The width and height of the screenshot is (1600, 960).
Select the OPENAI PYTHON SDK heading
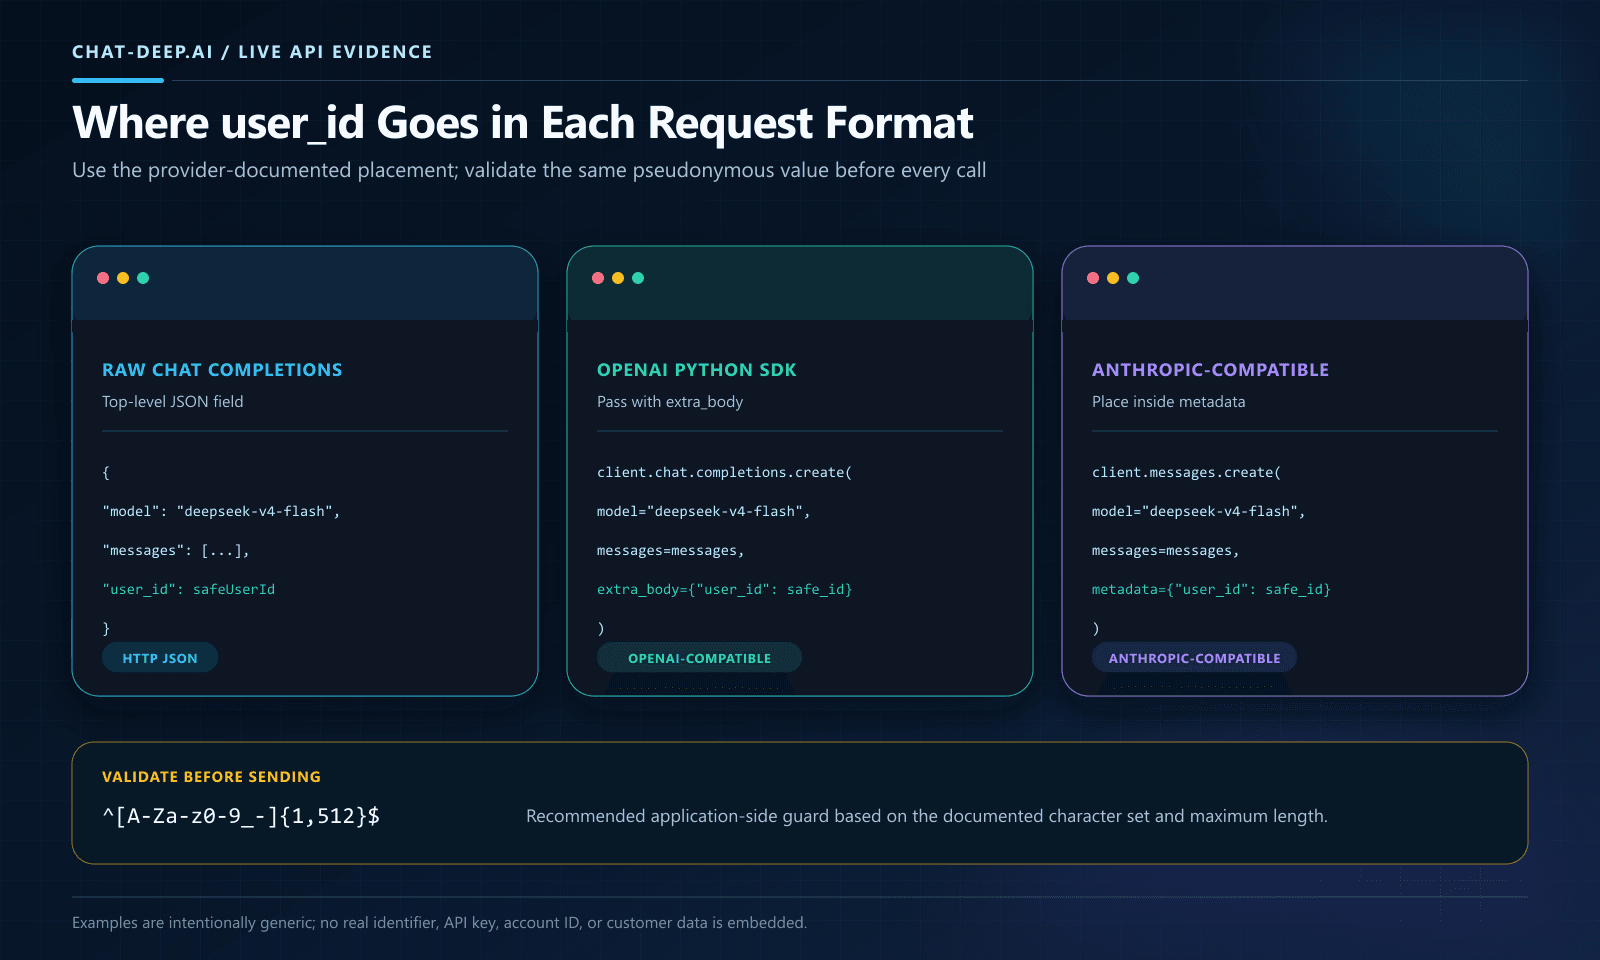point(697,370)
